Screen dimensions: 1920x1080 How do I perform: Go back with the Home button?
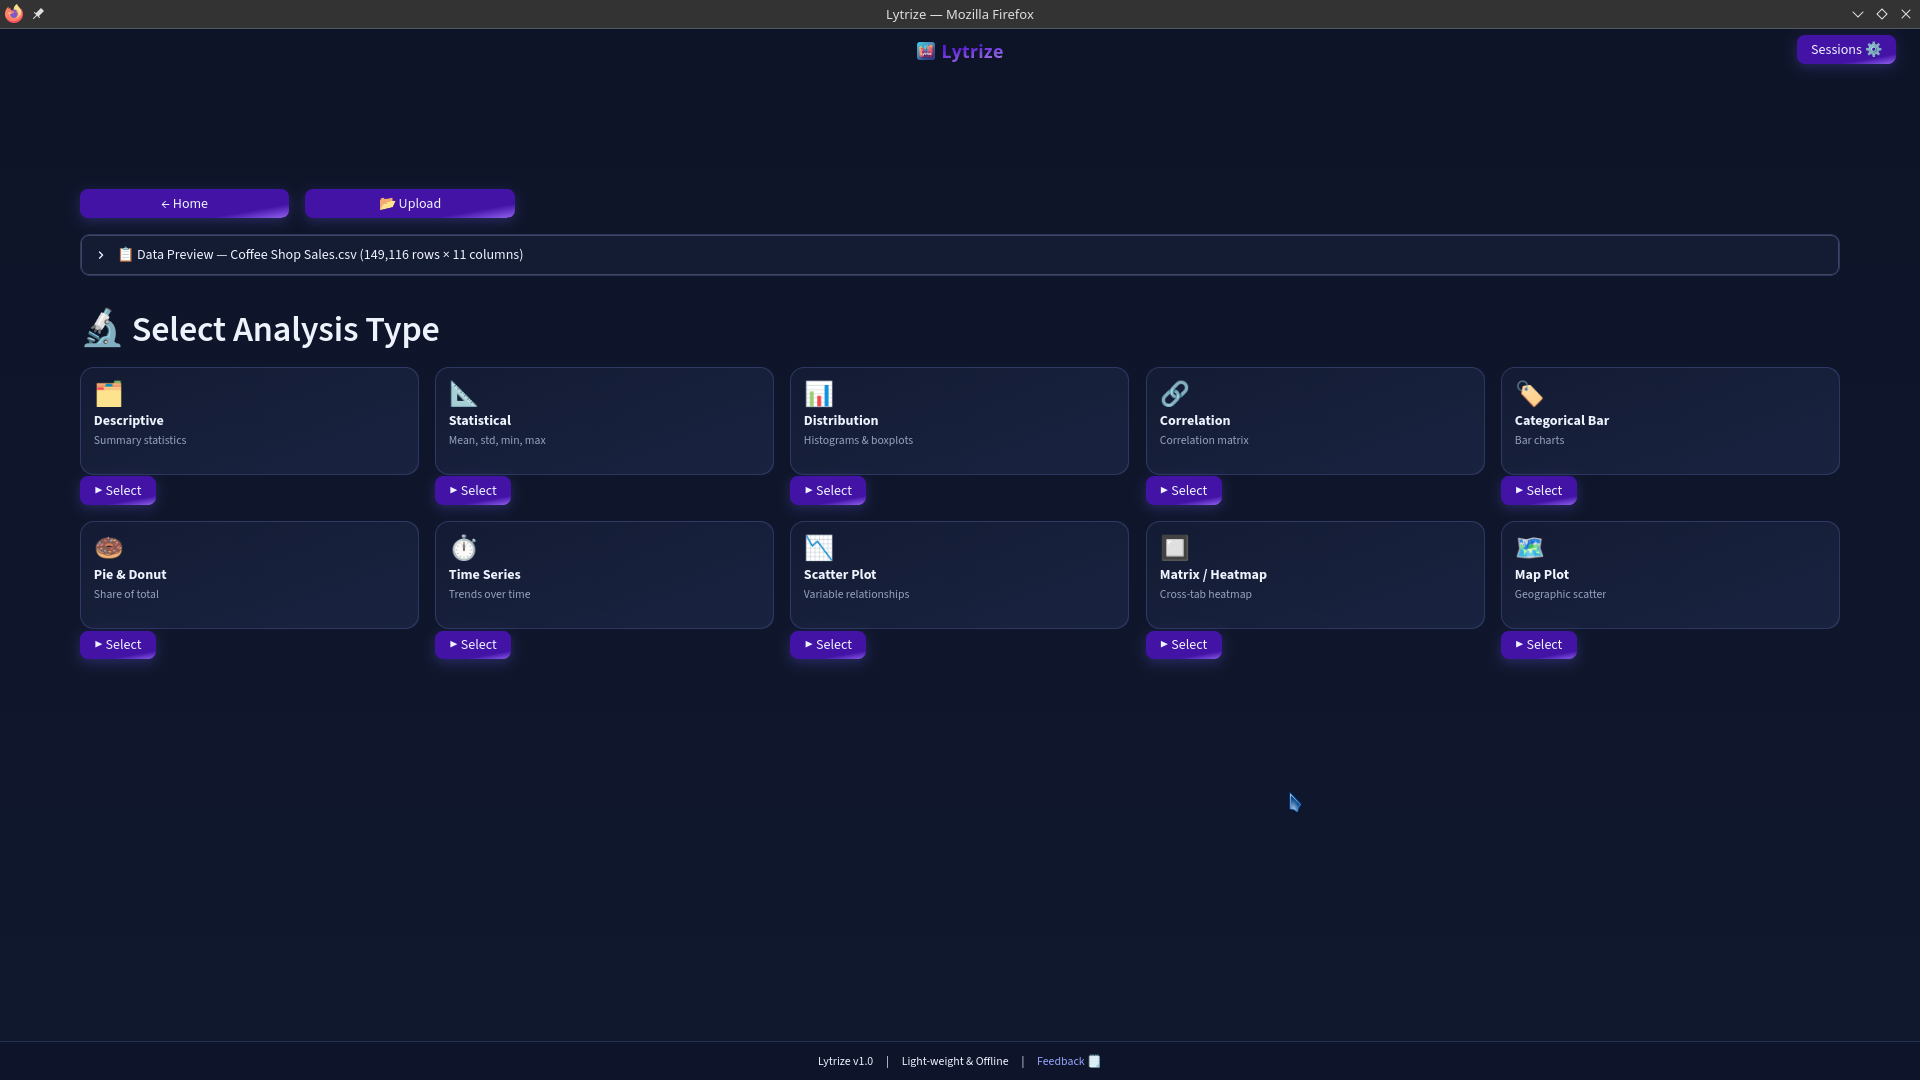pos(184,203)
